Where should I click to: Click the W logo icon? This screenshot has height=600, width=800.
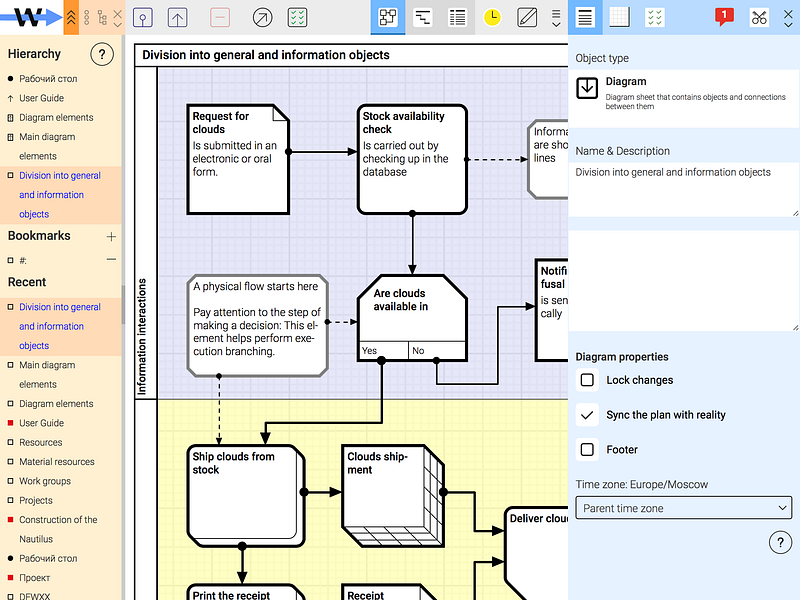coord(31,17)
